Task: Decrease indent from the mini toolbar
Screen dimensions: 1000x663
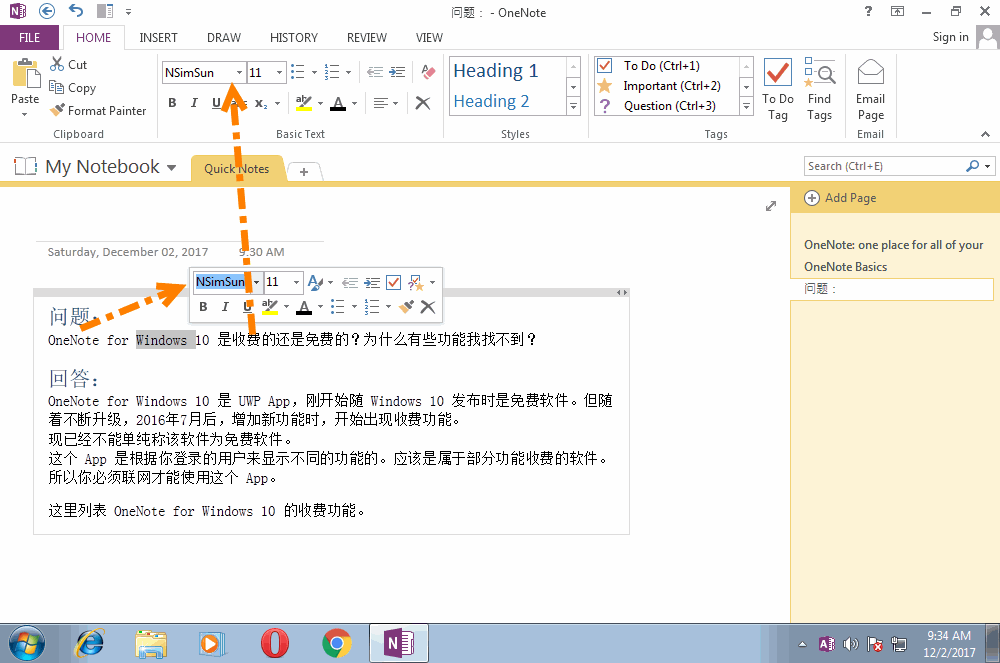Action: 349,282
